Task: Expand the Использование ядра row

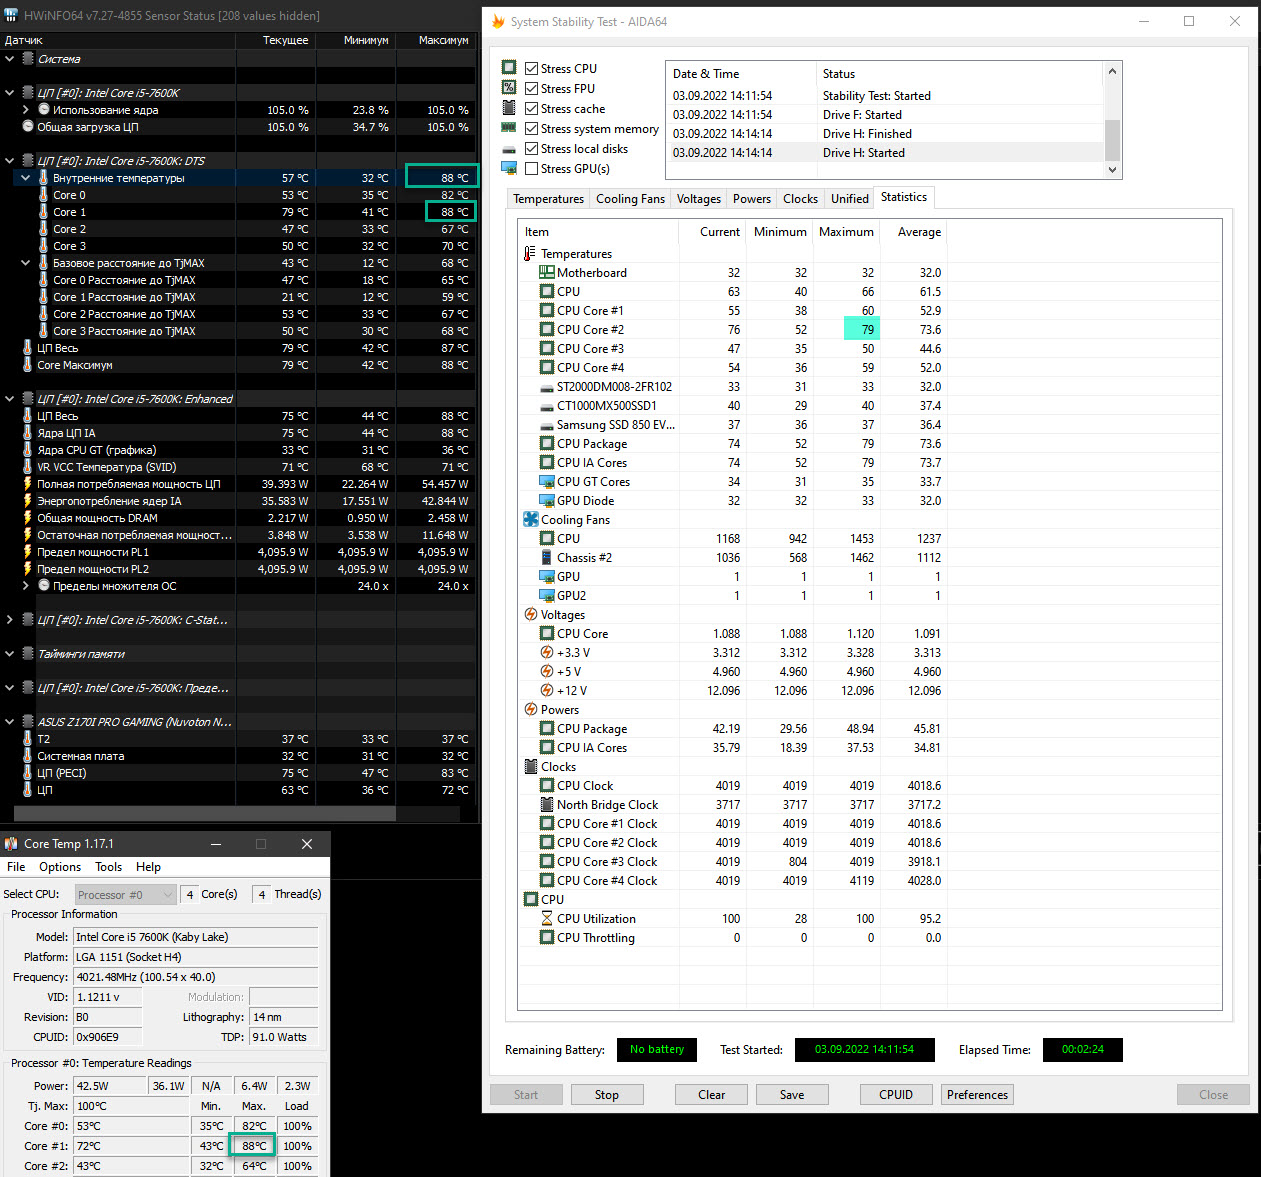Action: pos(26,110)
